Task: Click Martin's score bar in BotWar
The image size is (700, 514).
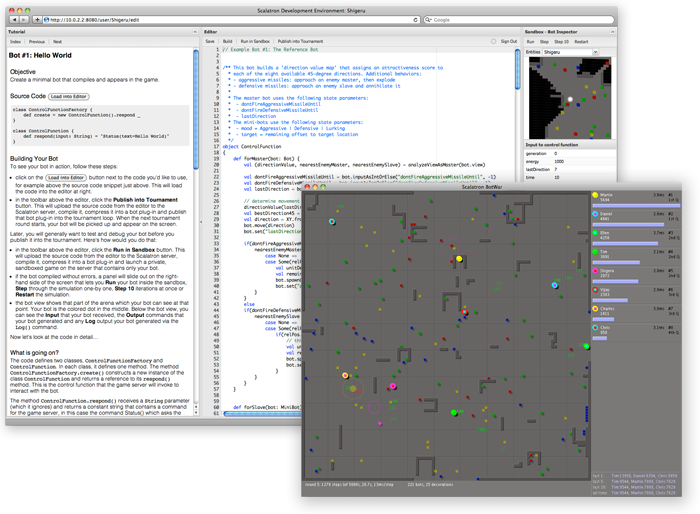Action: click(636, 206)
